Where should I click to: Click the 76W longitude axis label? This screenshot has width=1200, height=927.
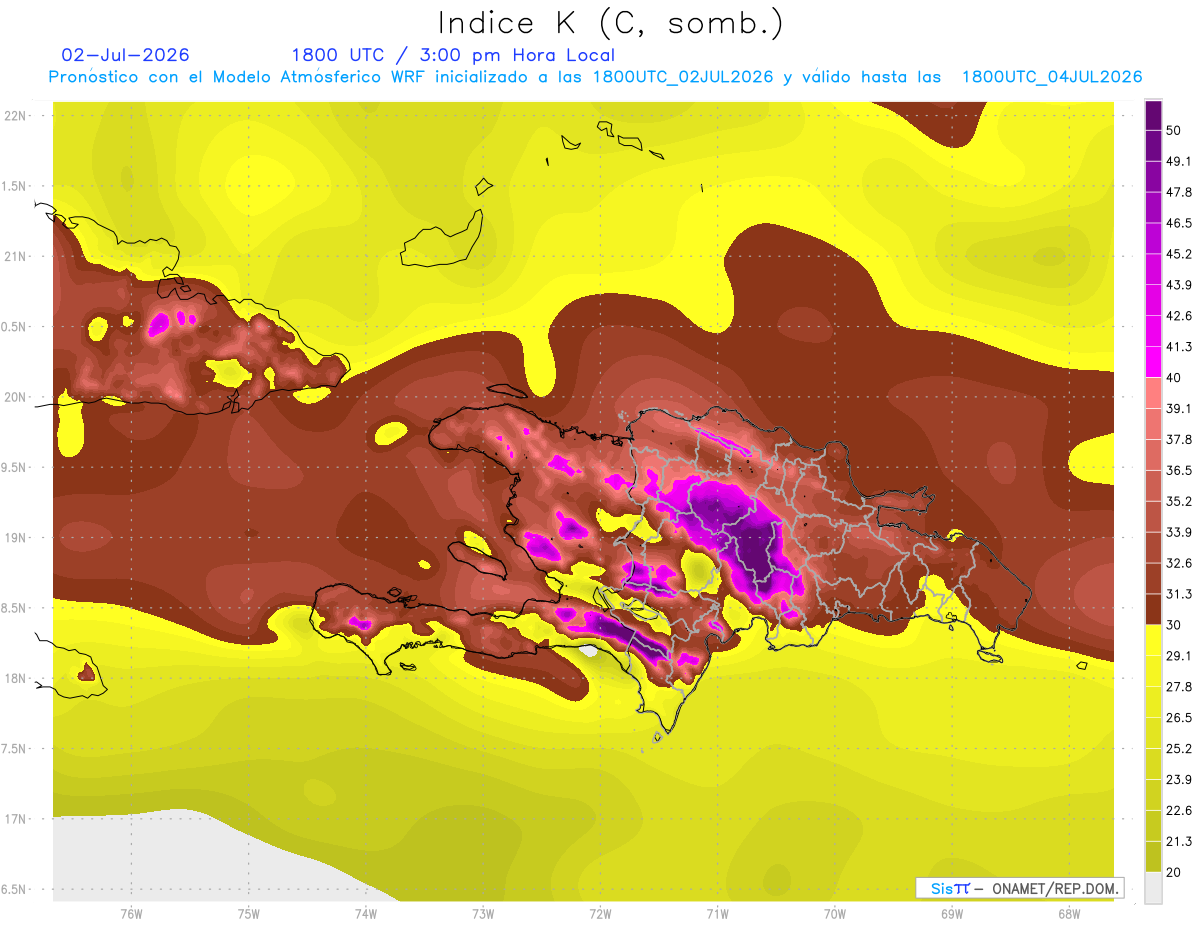131,913
